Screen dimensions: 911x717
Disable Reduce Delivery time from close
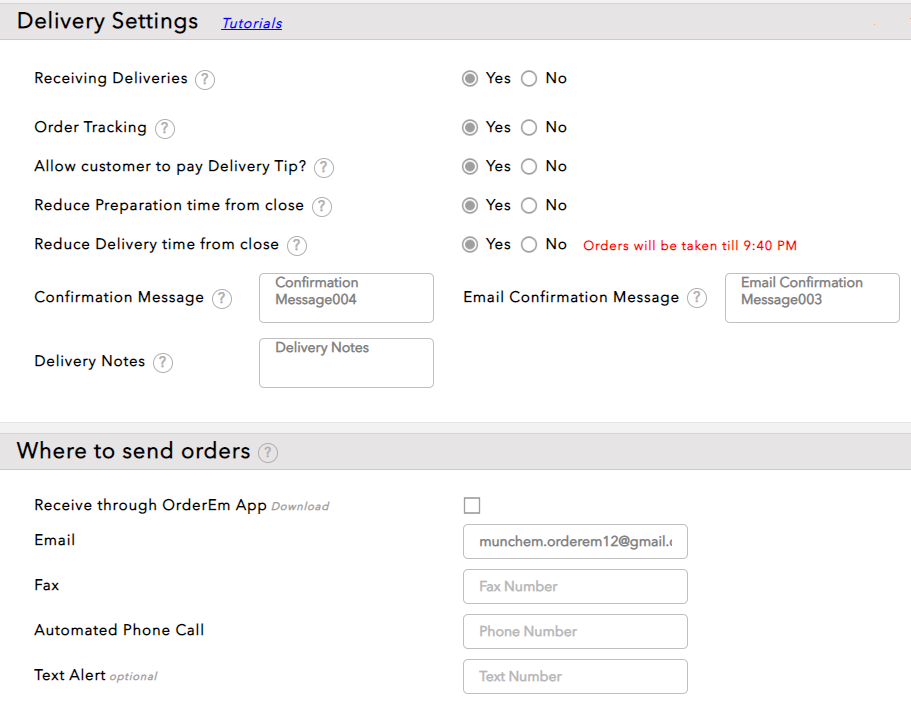[x=529, y=244]
